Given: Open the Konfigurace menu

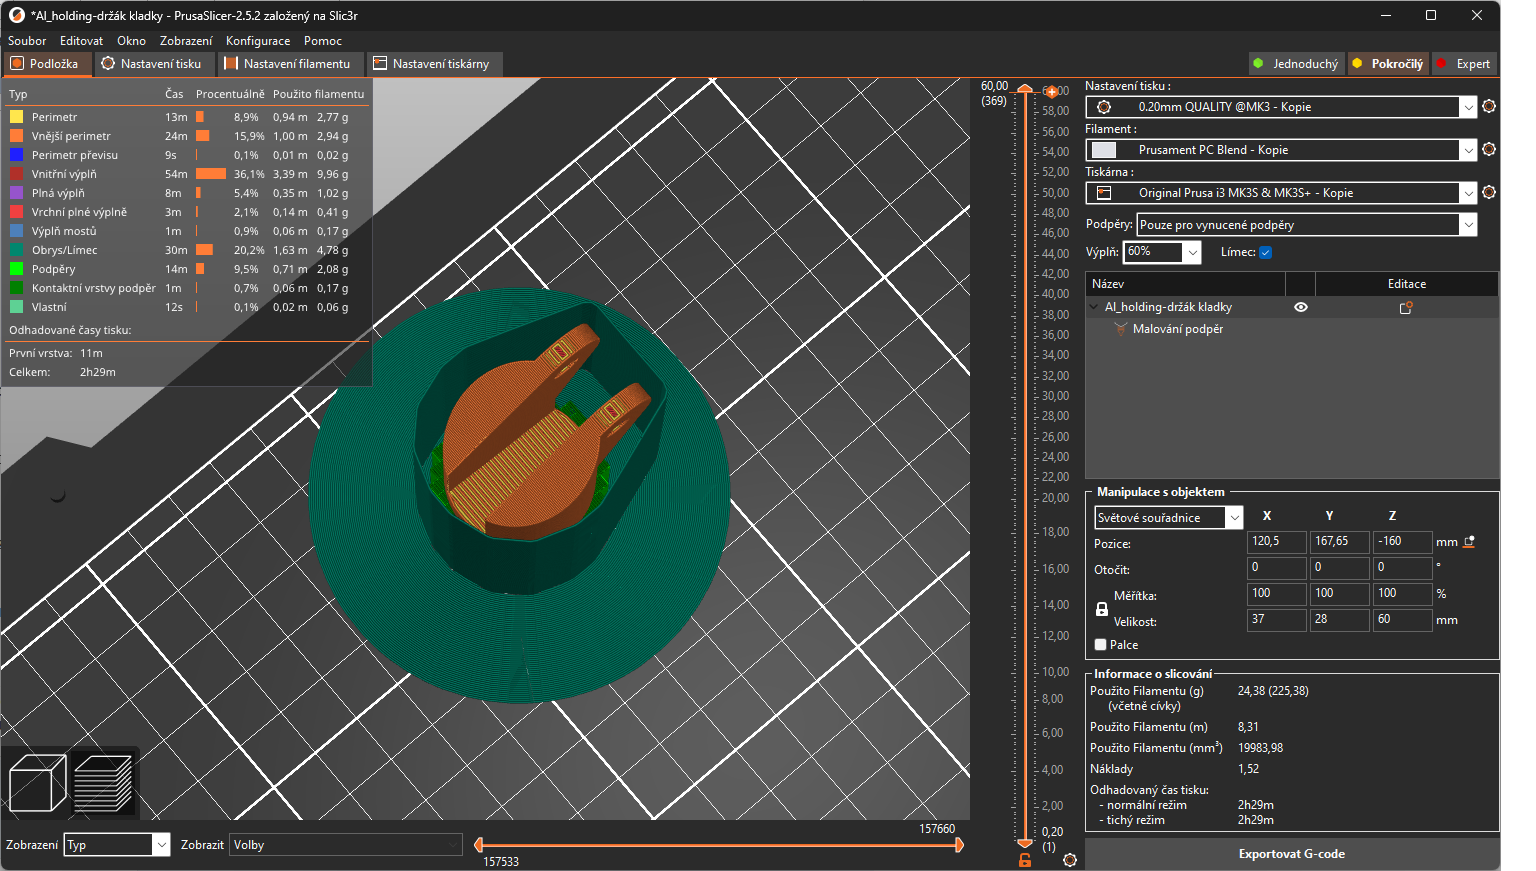Looking at the screenshot, I should point(257,41).
